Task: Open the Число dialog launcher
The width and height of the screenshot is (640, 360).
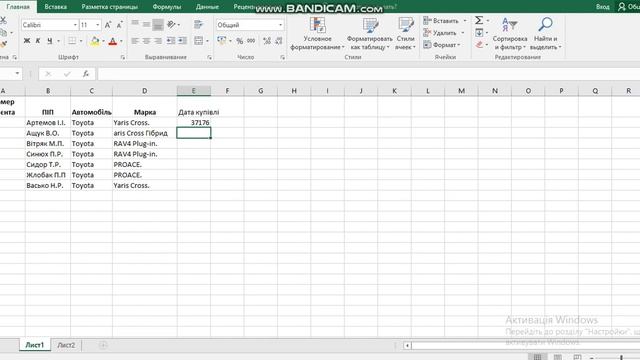Action: 282,58
